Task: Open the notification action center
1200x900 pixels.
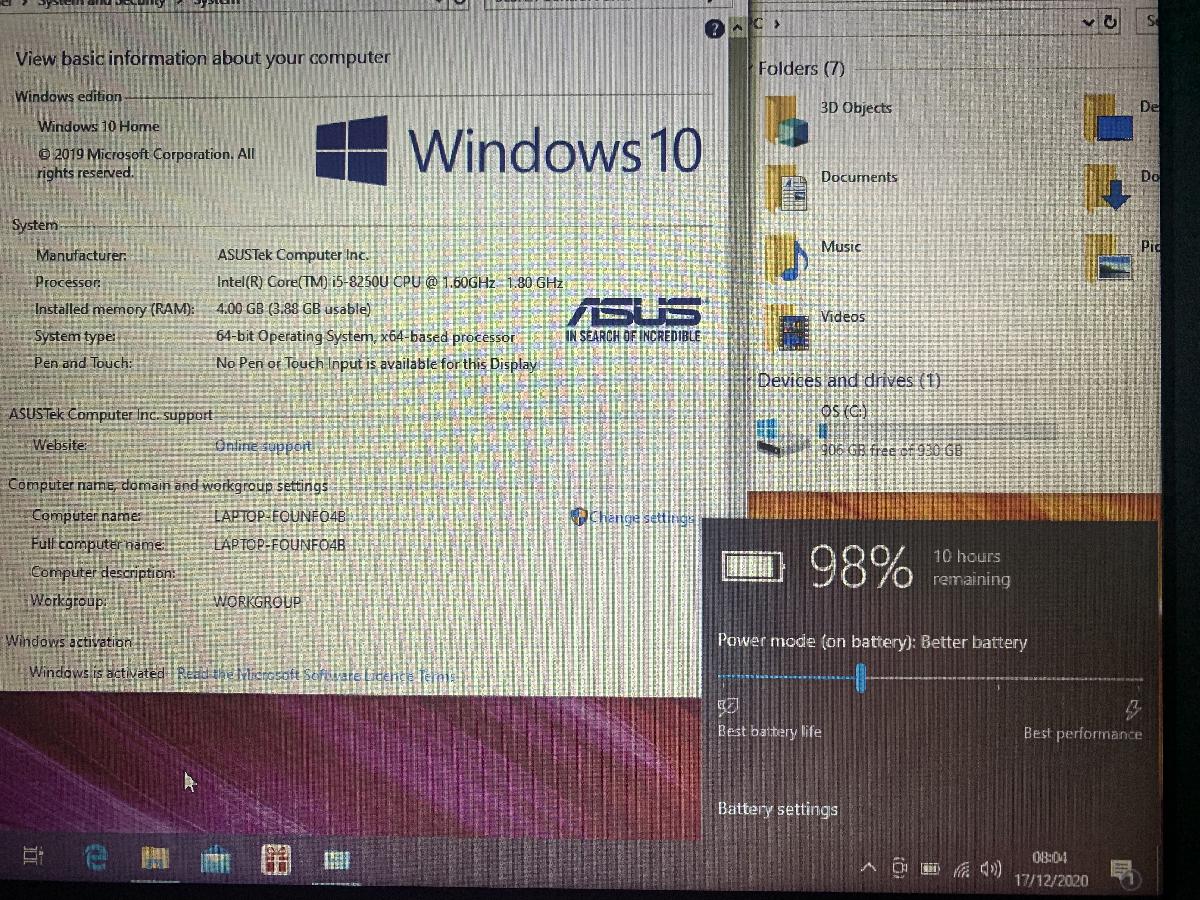Action: click(x=1121, y=870)
